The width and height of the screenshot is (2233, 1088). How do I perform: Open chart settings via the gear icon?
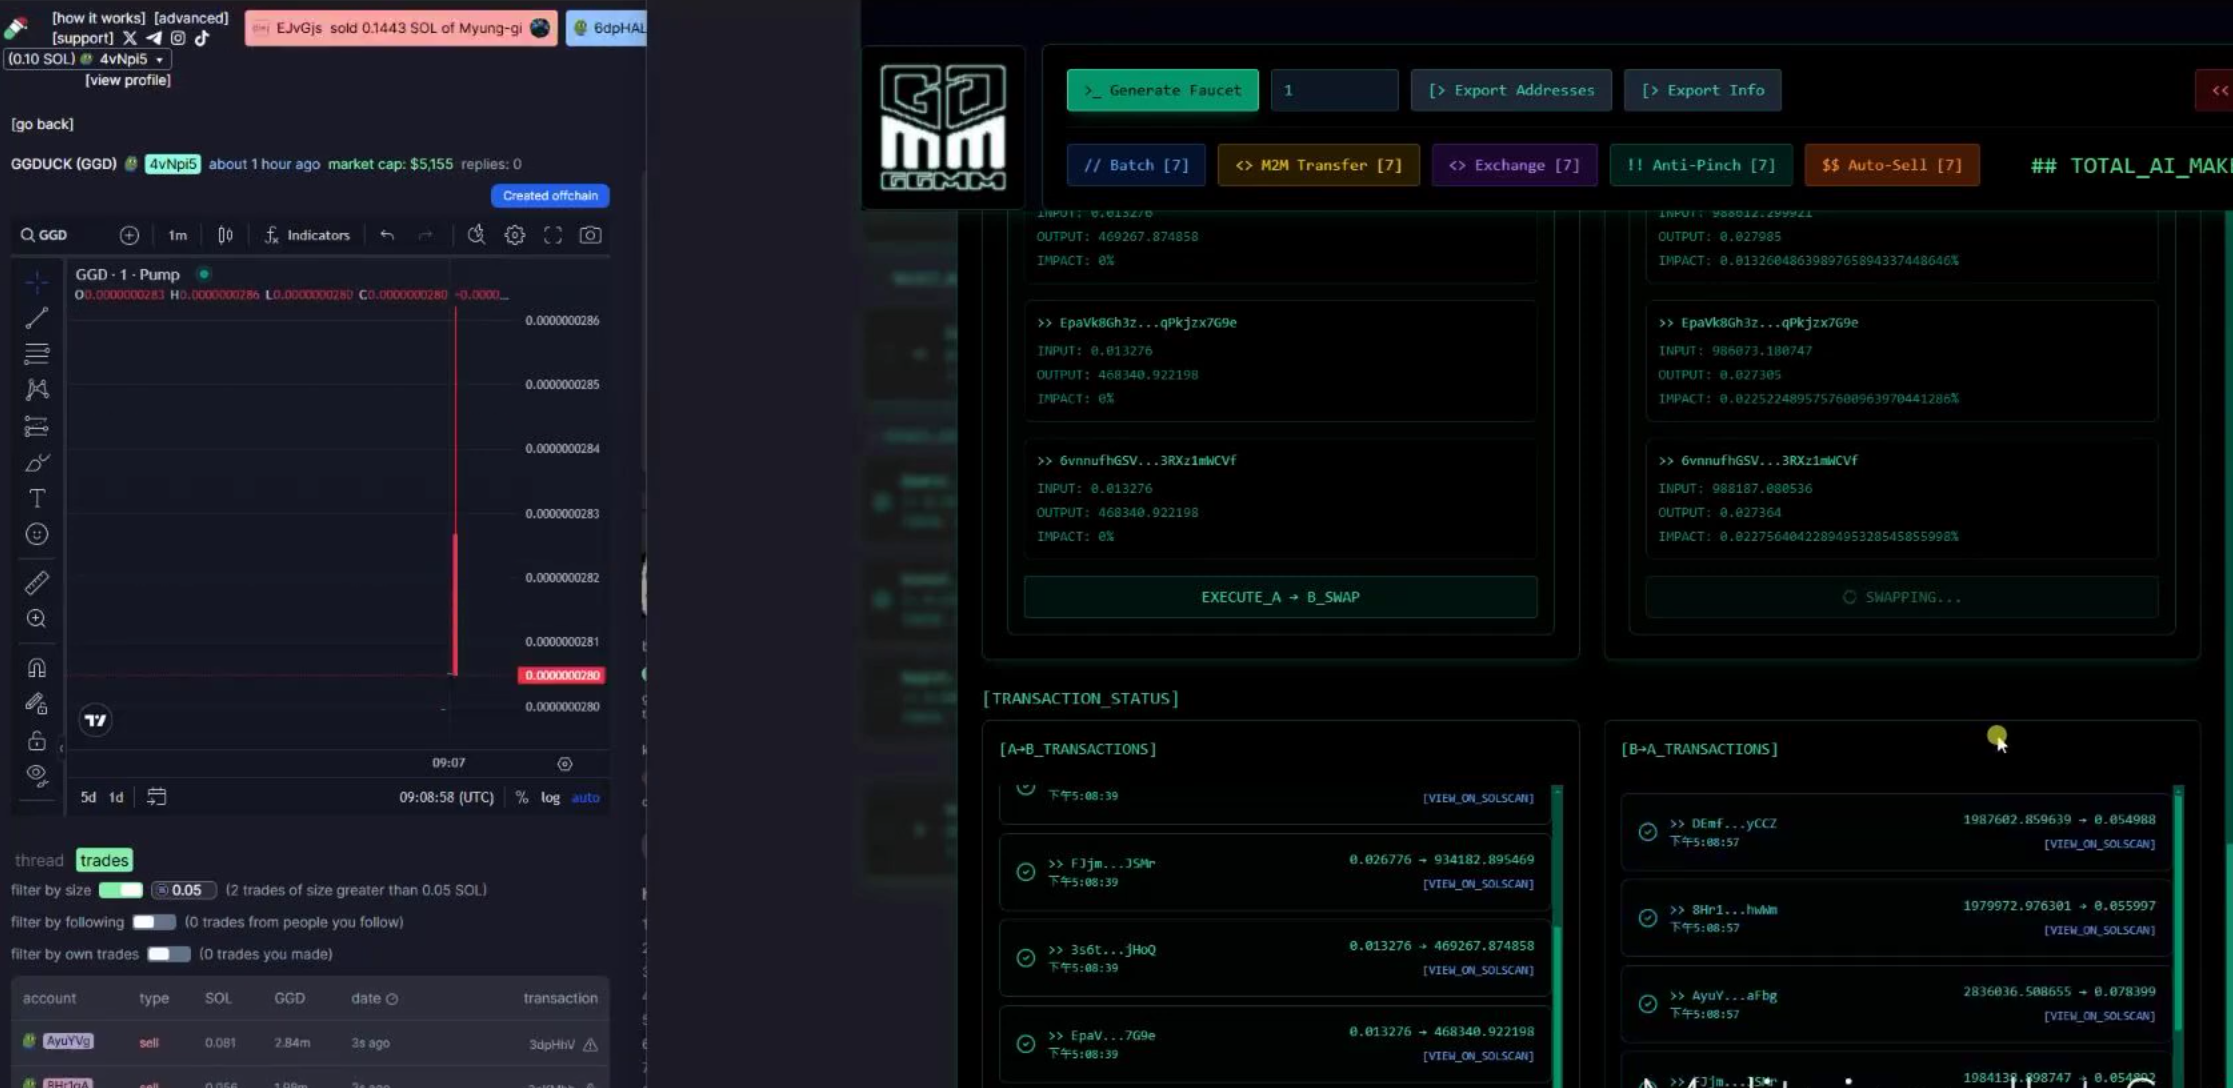[514, 234]
